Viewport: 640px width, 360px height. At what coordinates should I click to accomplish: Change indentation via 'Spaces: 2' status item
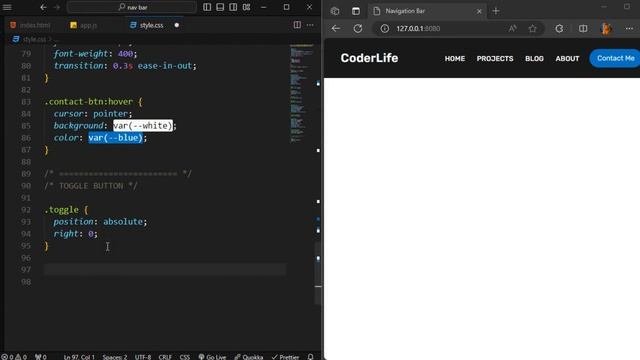click(x=115, y=357)
